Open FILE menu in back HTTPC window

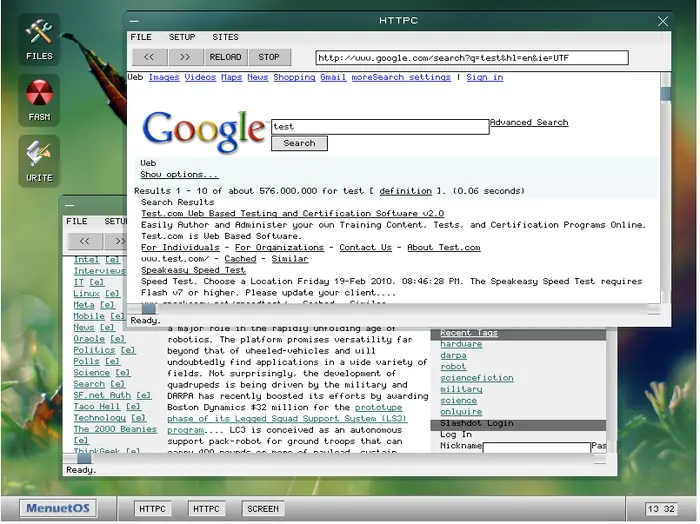tap(77, 221)
